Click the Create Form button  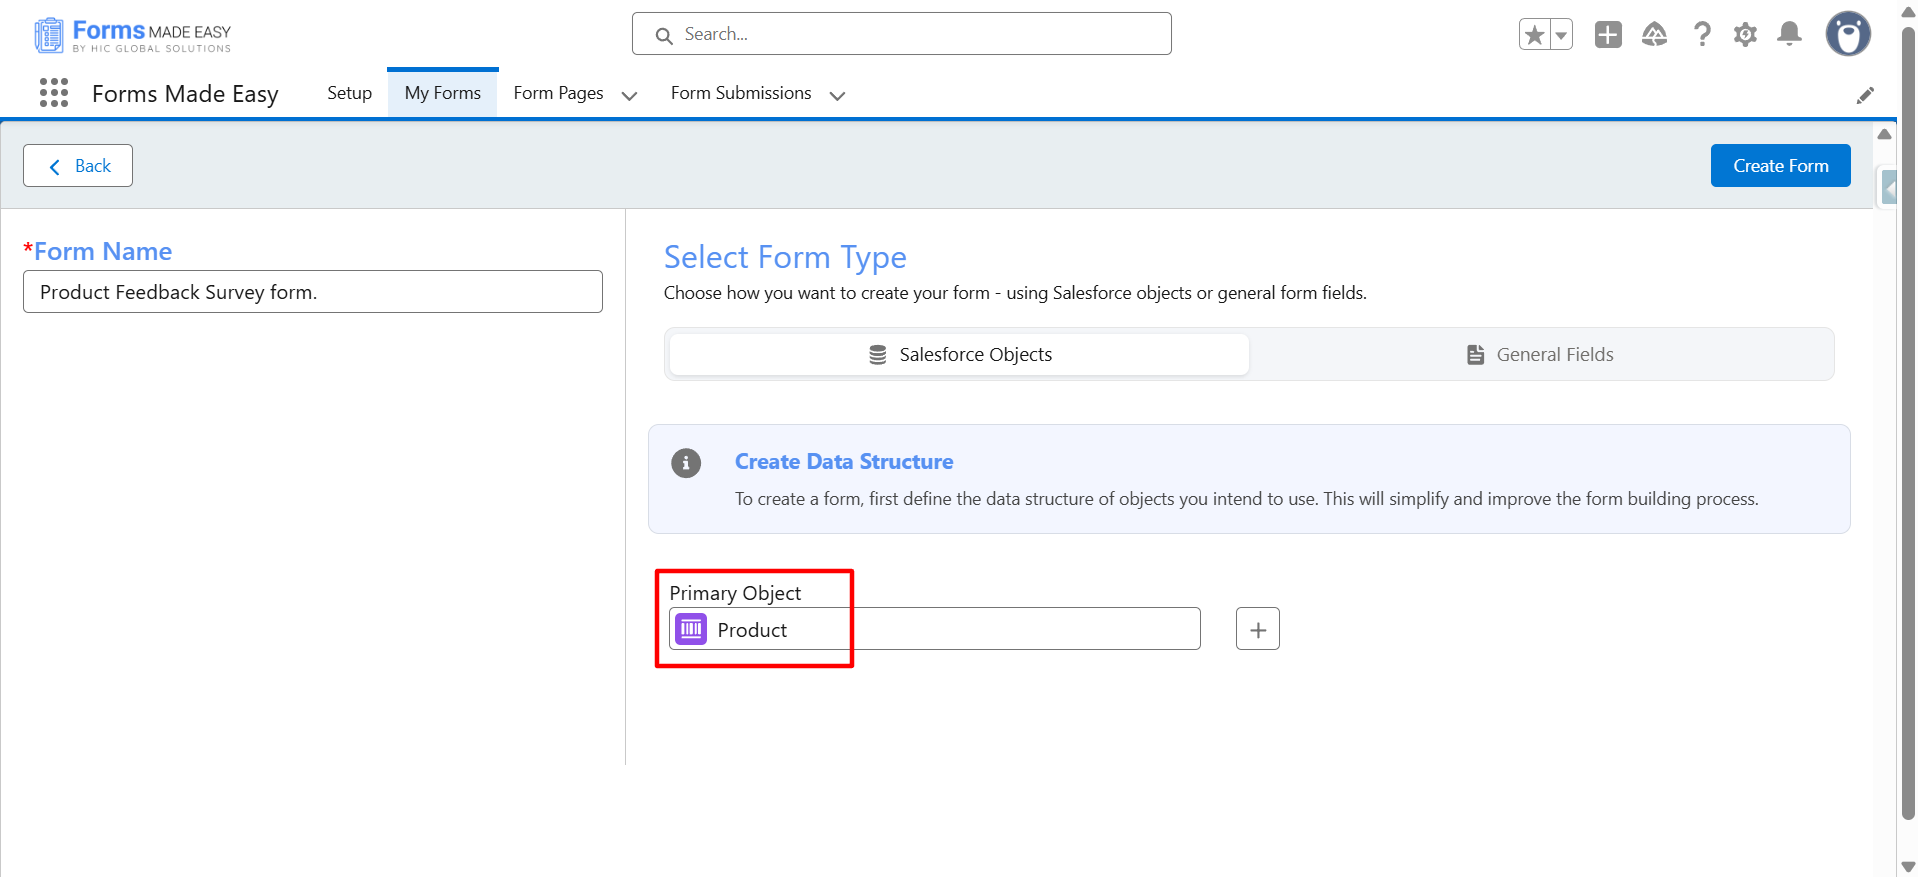(1780, 166)
